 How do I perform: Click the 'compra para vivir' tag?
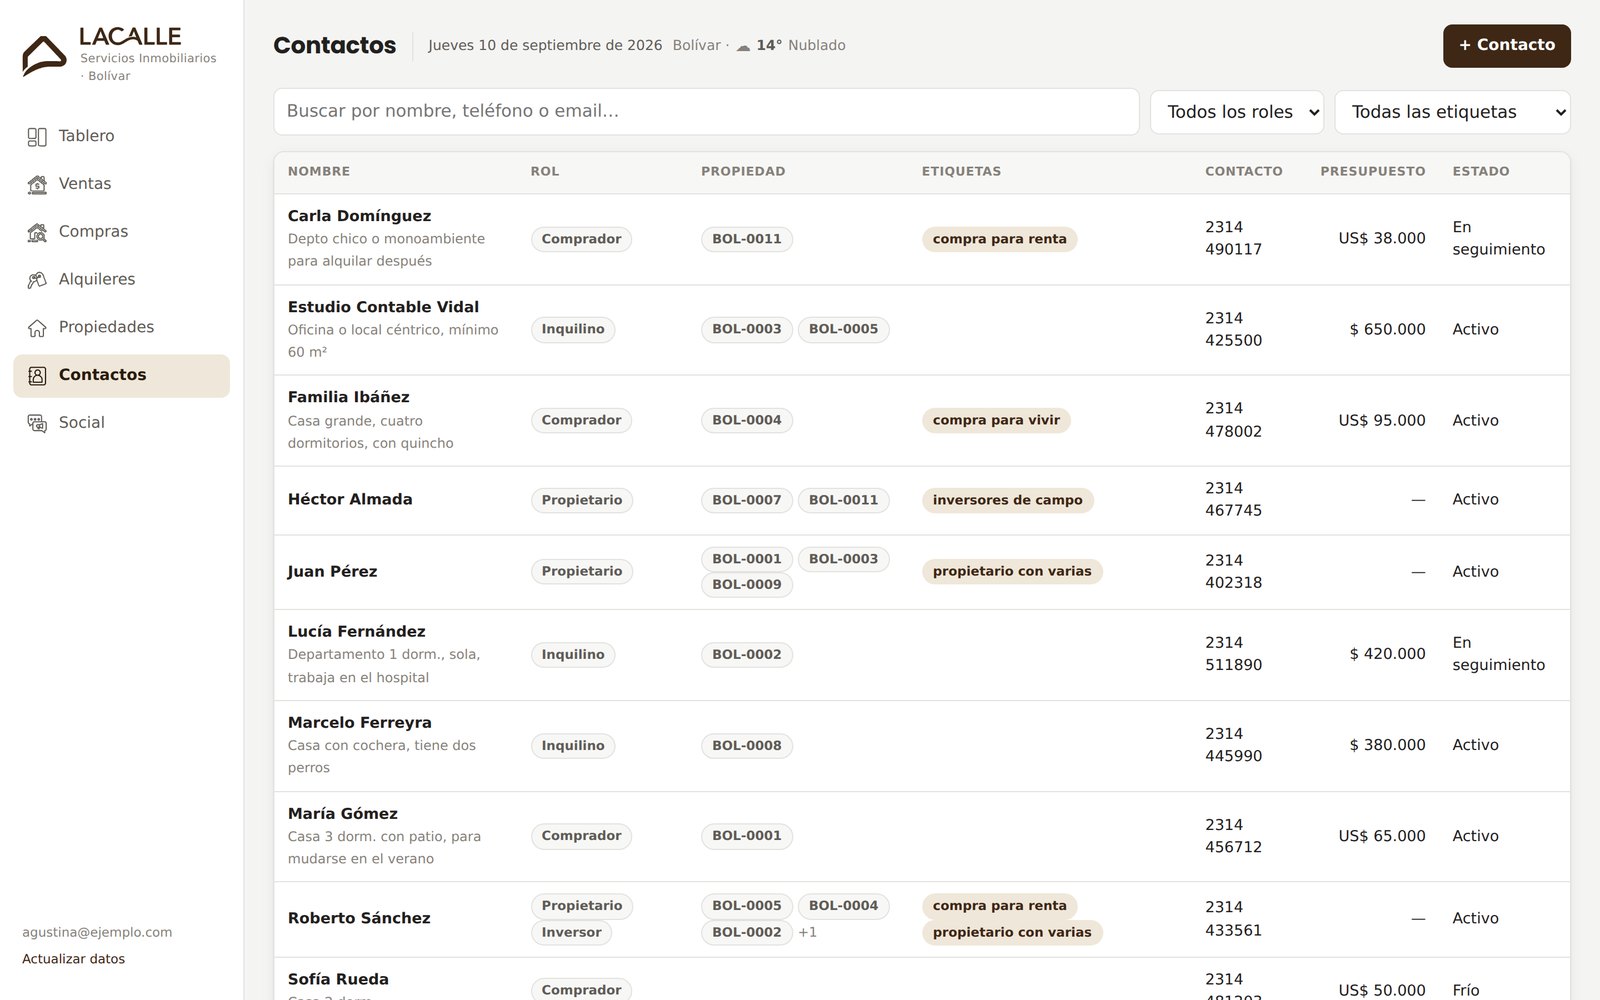pos(996,420)
